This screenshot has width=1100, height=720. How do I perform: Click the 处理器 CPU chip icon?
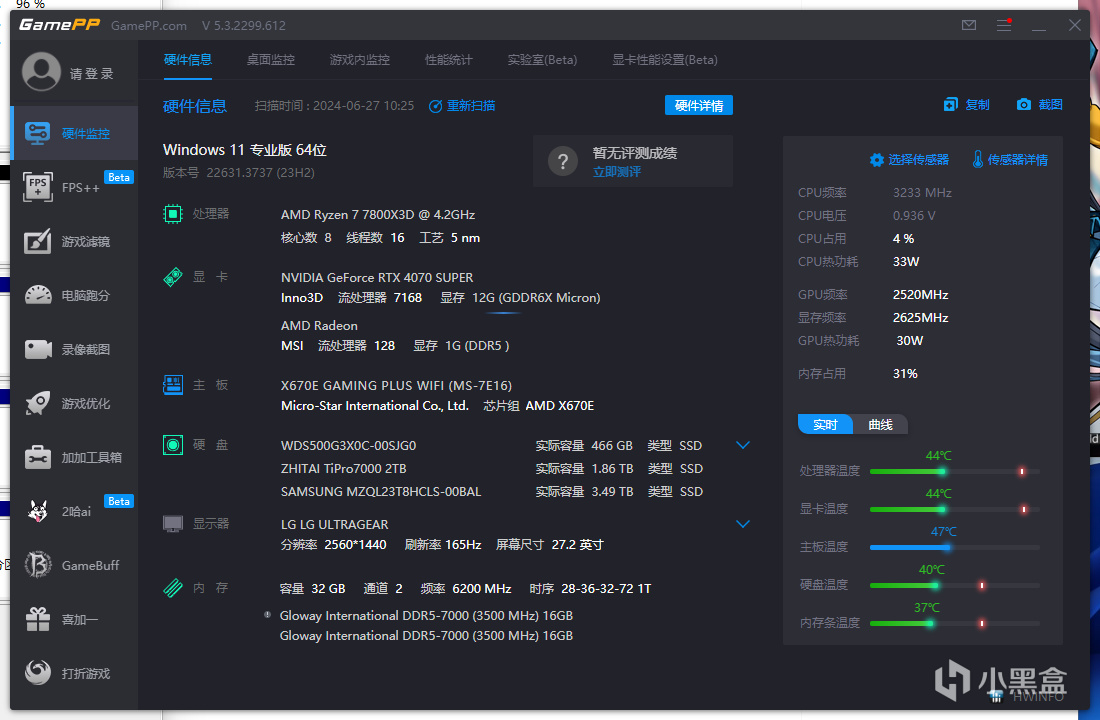173,214
